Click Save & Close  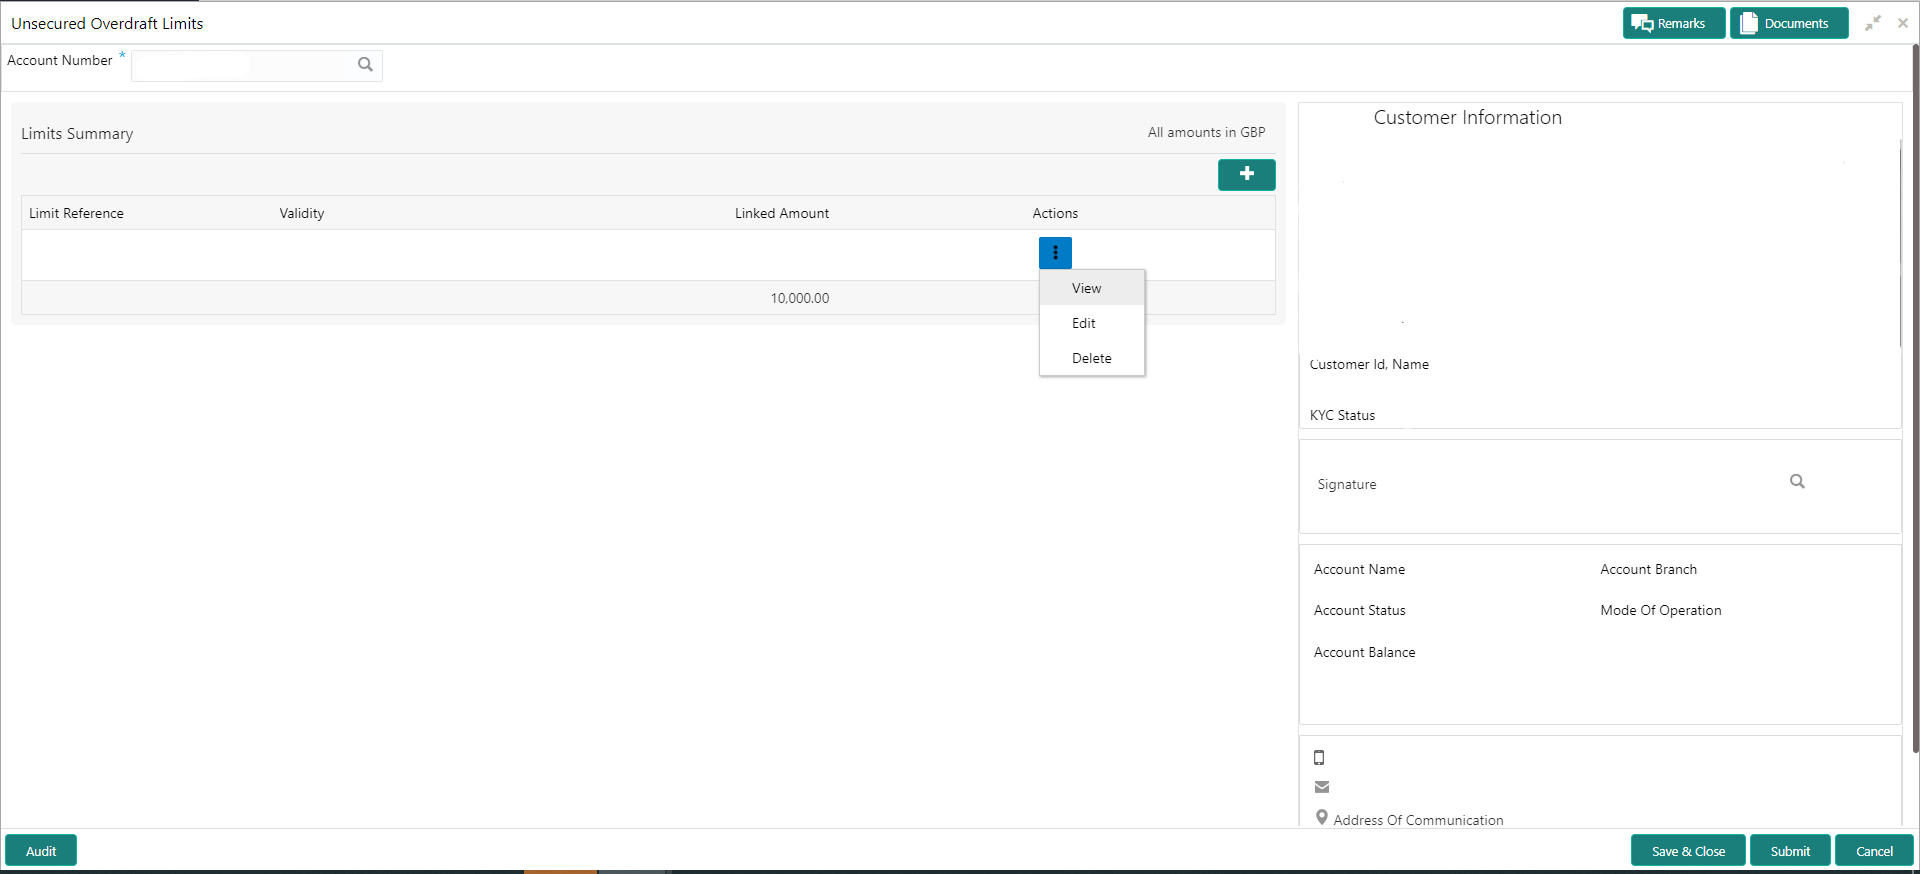pos(1688,851)
